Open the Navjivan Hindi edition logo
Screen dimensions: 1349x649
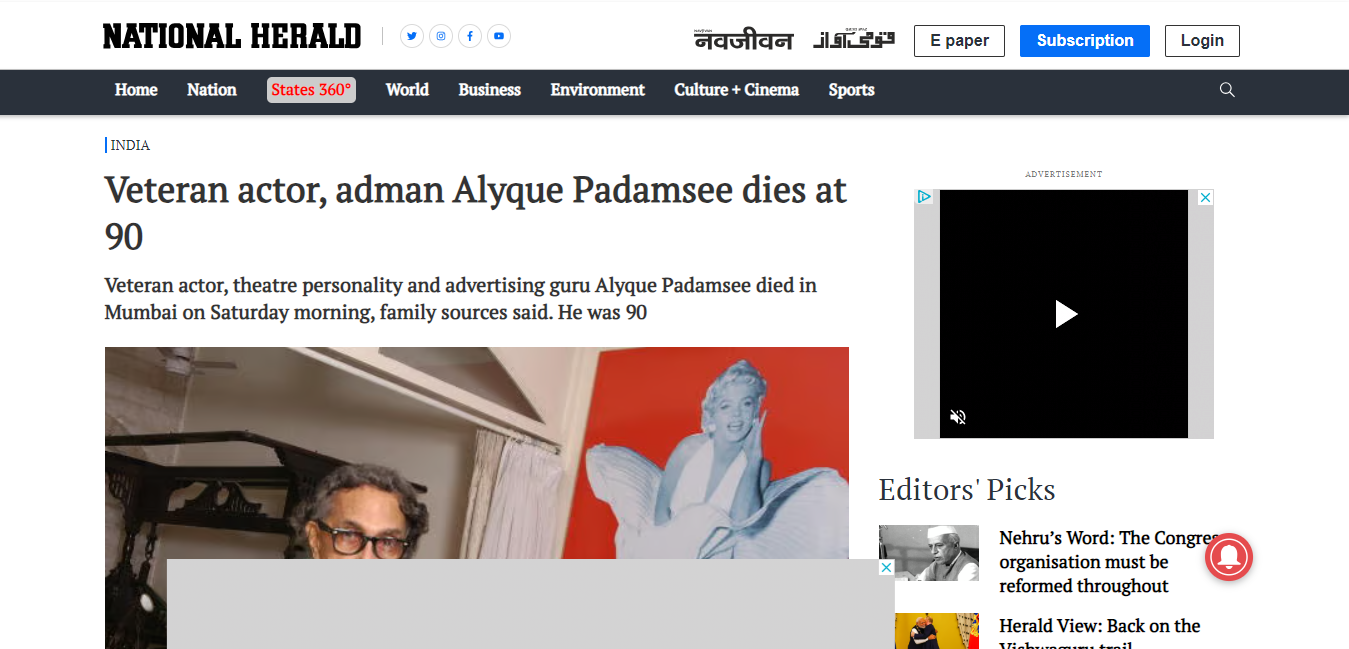pyautogui.click(x=744, y=40)
